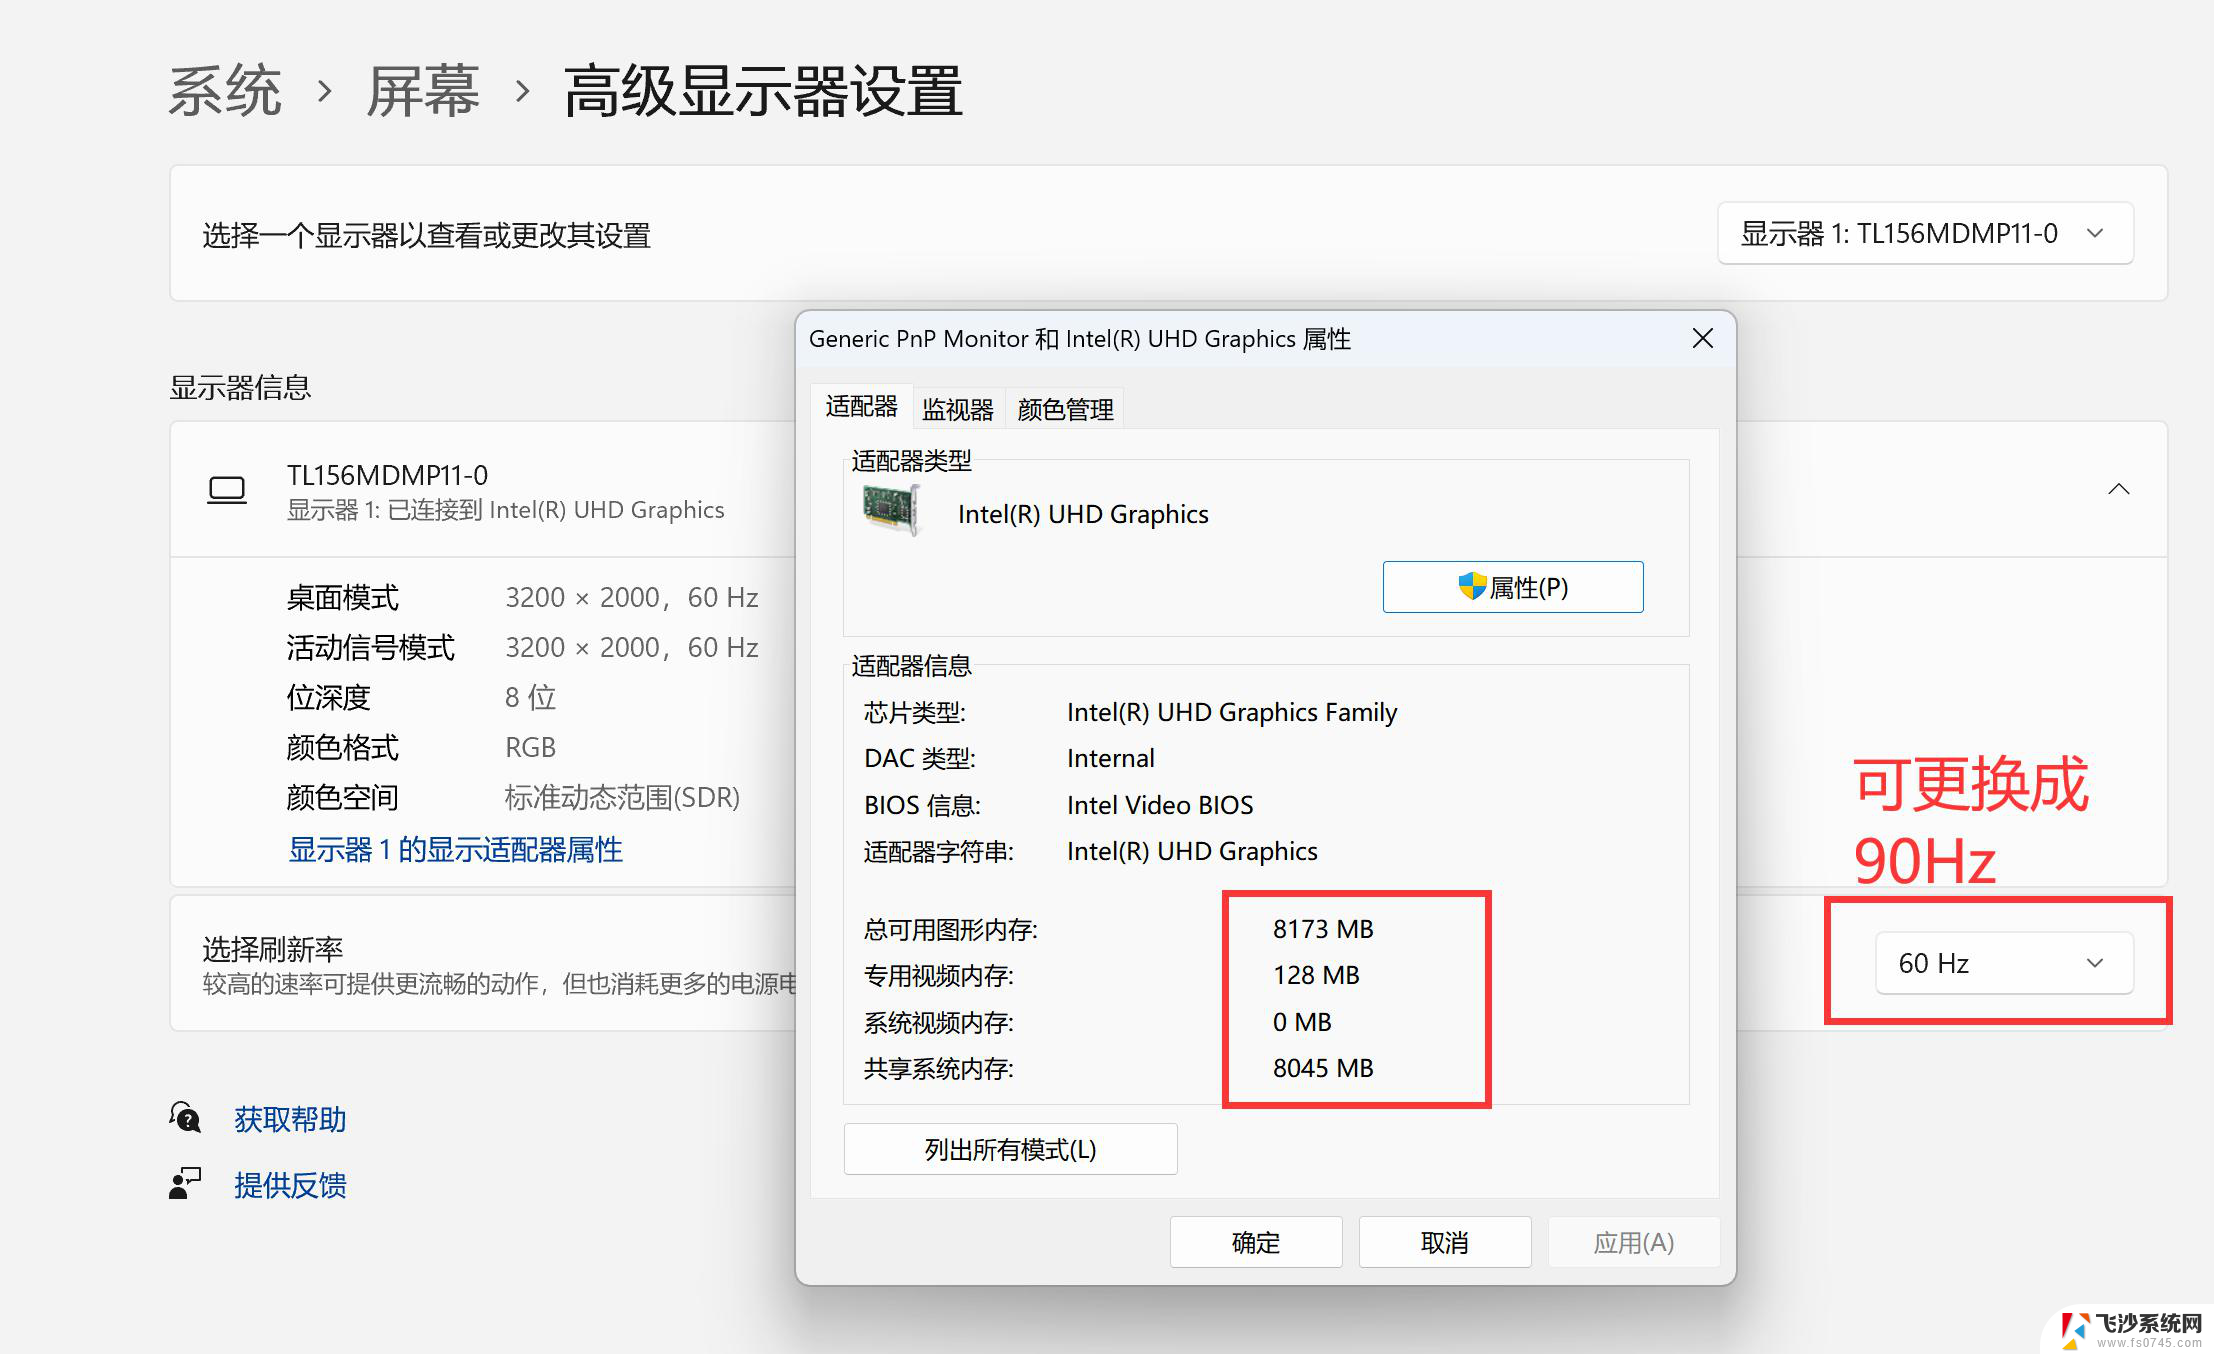Click the laptop display icon next to TL156MDMP11-0
The image size is (2214, 1354).
227,490
